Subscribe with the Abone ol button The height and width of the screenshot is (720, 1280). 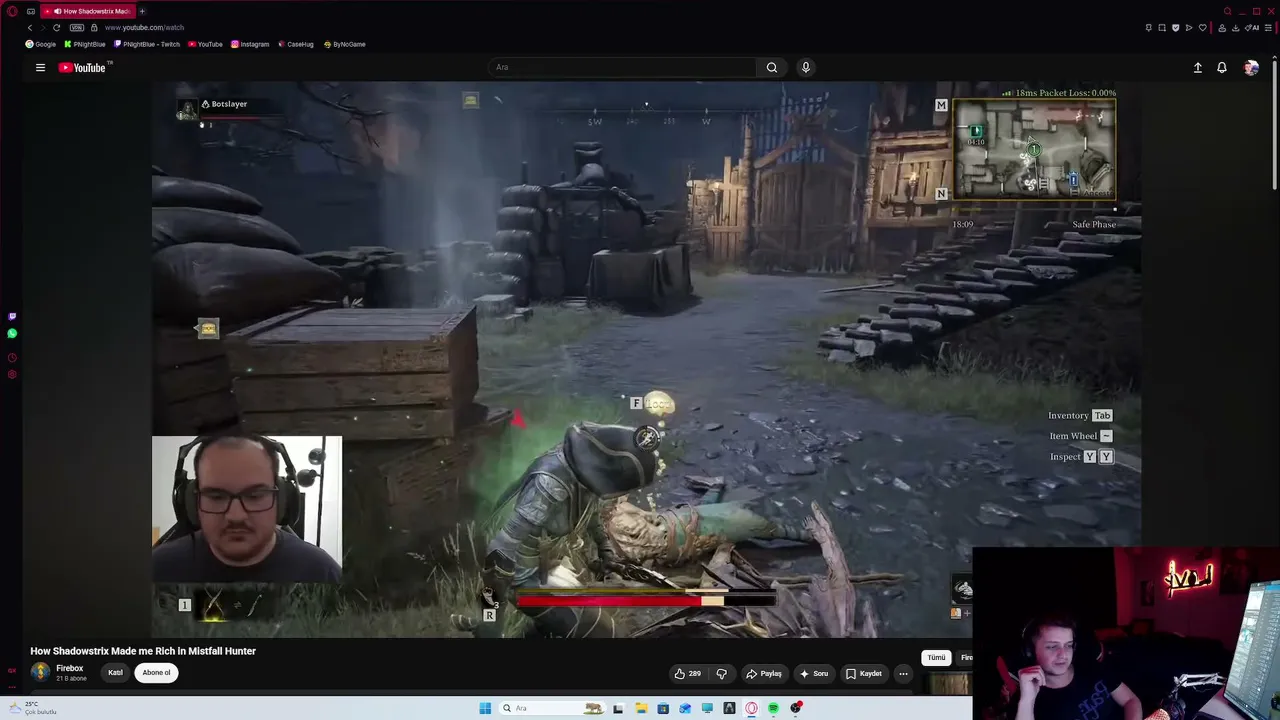coord(156,673)
